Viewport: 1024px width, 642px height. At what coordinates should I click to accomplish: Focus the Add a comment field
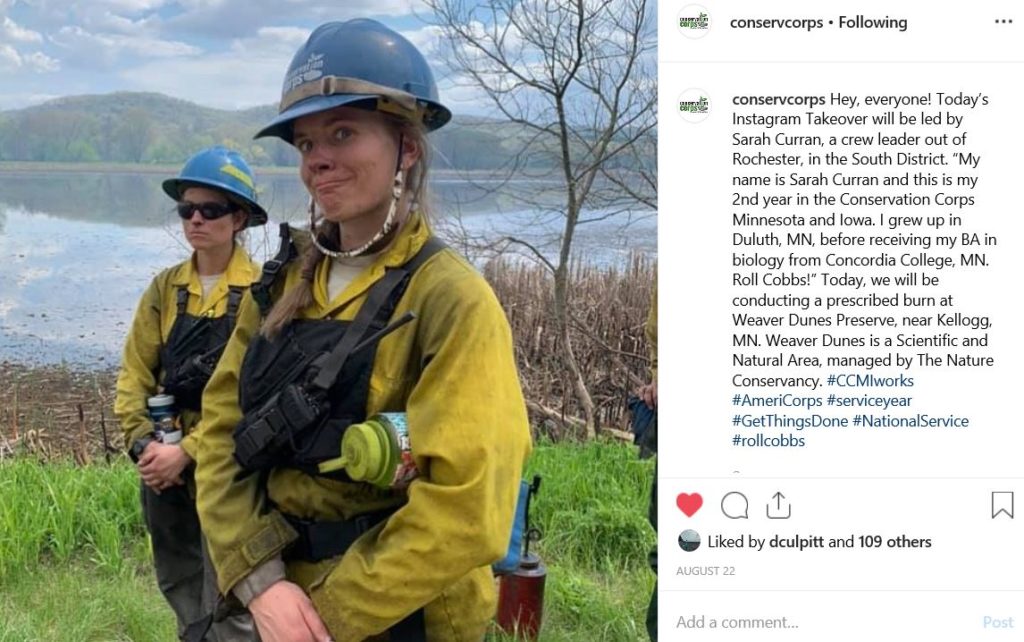point(824,622)
